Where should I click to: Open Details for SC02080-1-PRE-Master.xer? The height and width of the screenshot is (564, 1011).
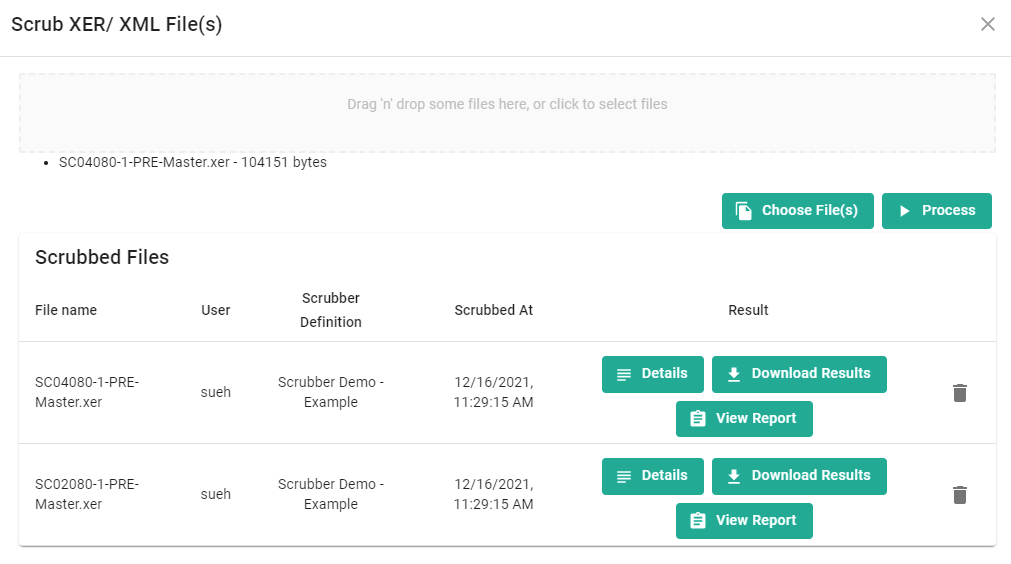(652, 476)
